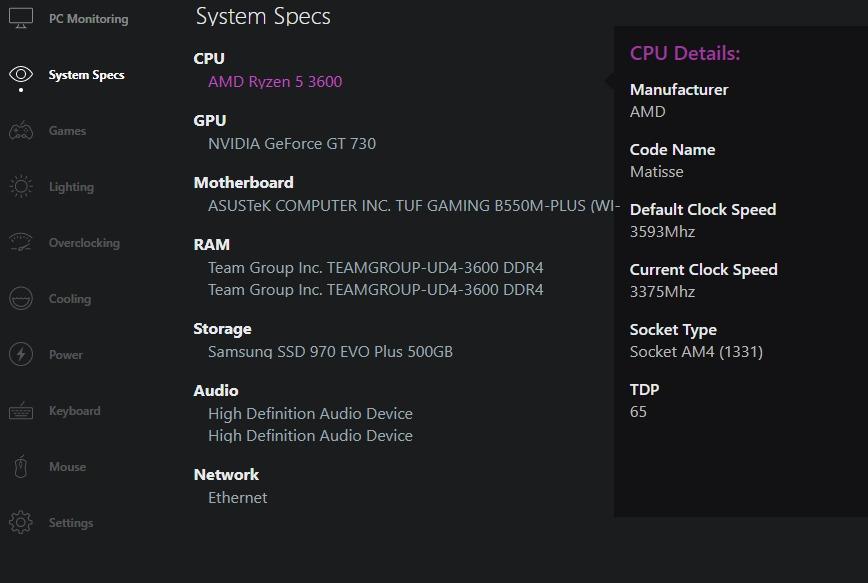
Task: Click the Audio section heading
Action: click(x=216, y=391)
